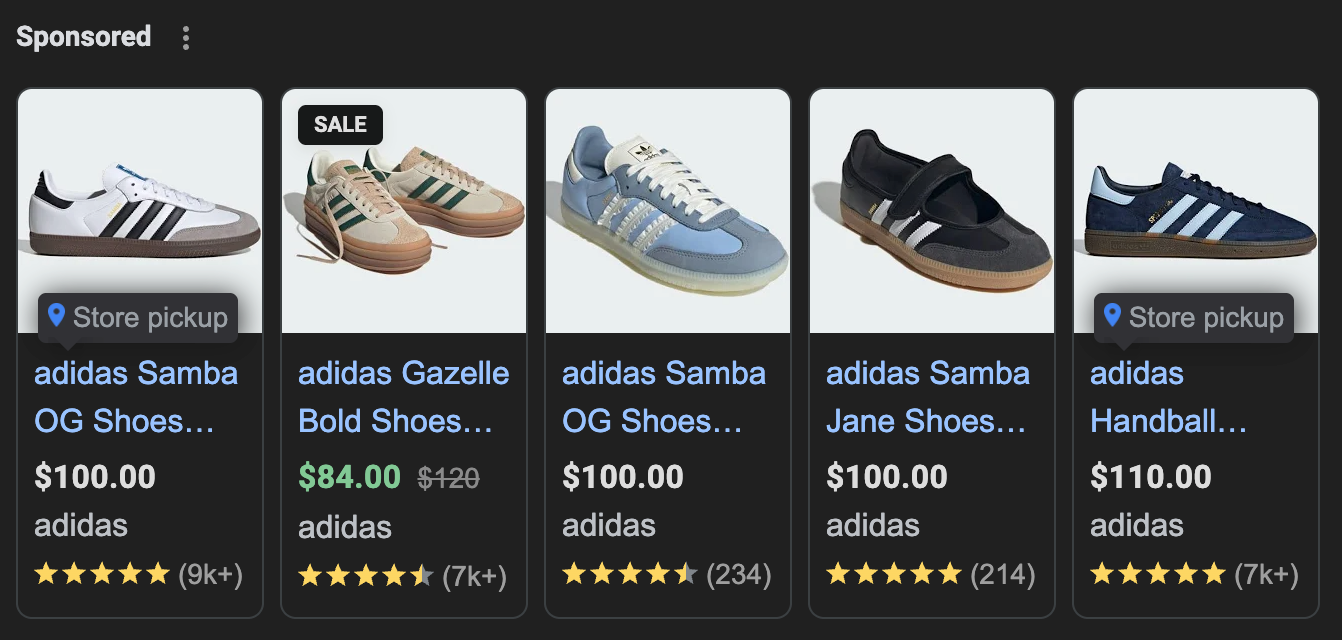This screenshot has height=640, width=1342.
Task: Click the $110.00 price on Handball shoe
Action: tap(1150, 477)
